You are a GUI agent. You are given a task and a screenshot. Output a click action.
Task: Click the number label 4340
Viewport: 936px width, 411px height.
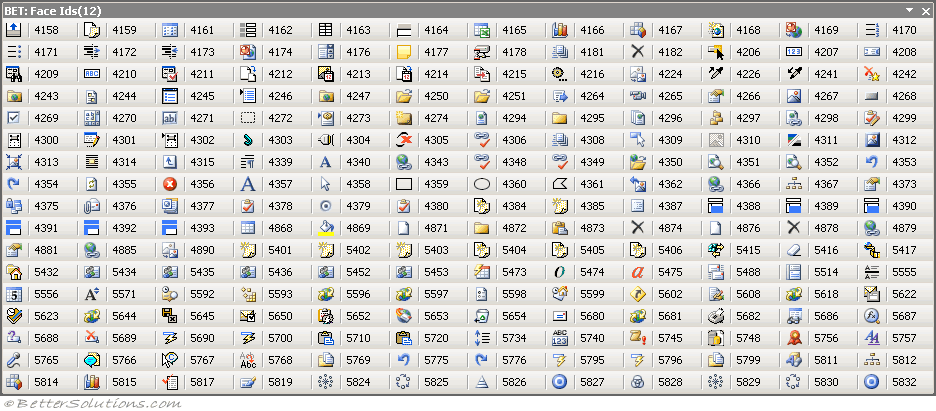358,162
